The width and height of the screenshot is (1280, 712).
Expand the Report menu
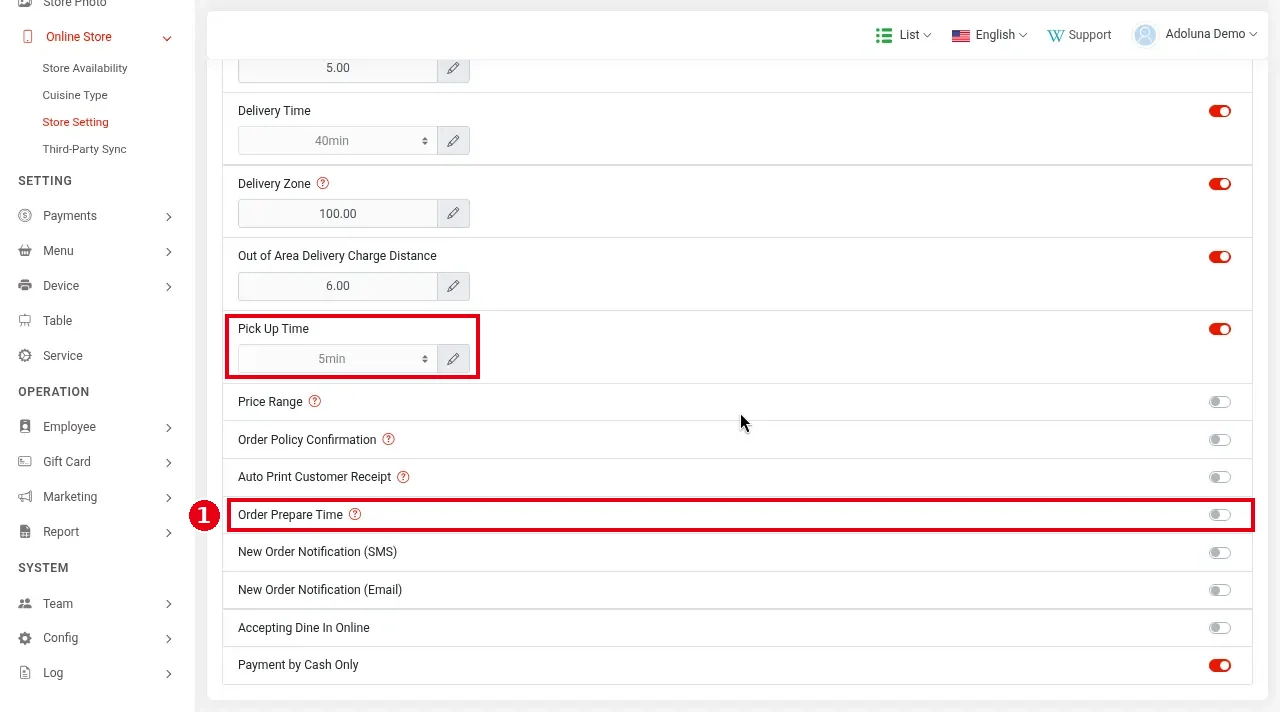pyautogui.click(x=168, y=533)
